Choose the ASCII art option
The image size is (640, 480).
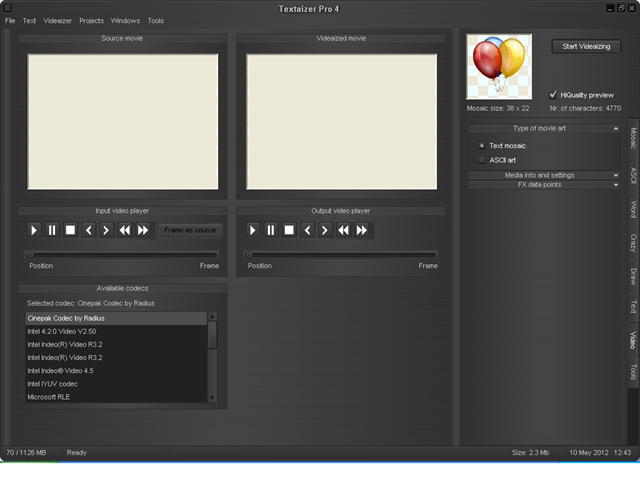click(482, 160)
